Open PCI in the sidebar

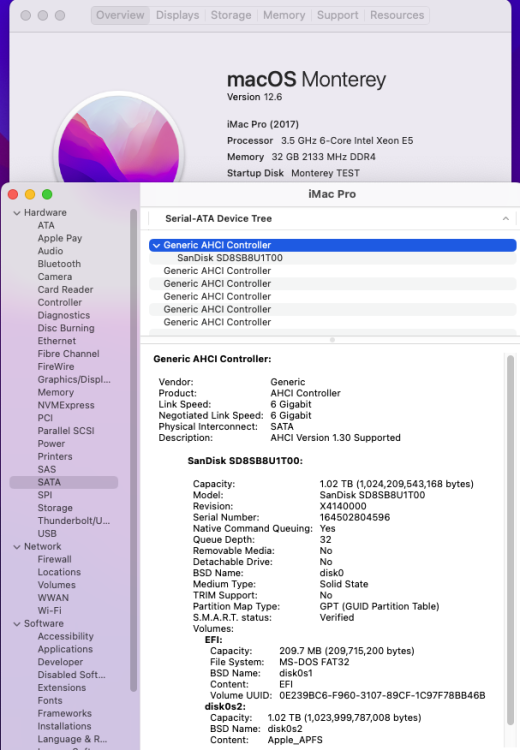pos(45,418)
